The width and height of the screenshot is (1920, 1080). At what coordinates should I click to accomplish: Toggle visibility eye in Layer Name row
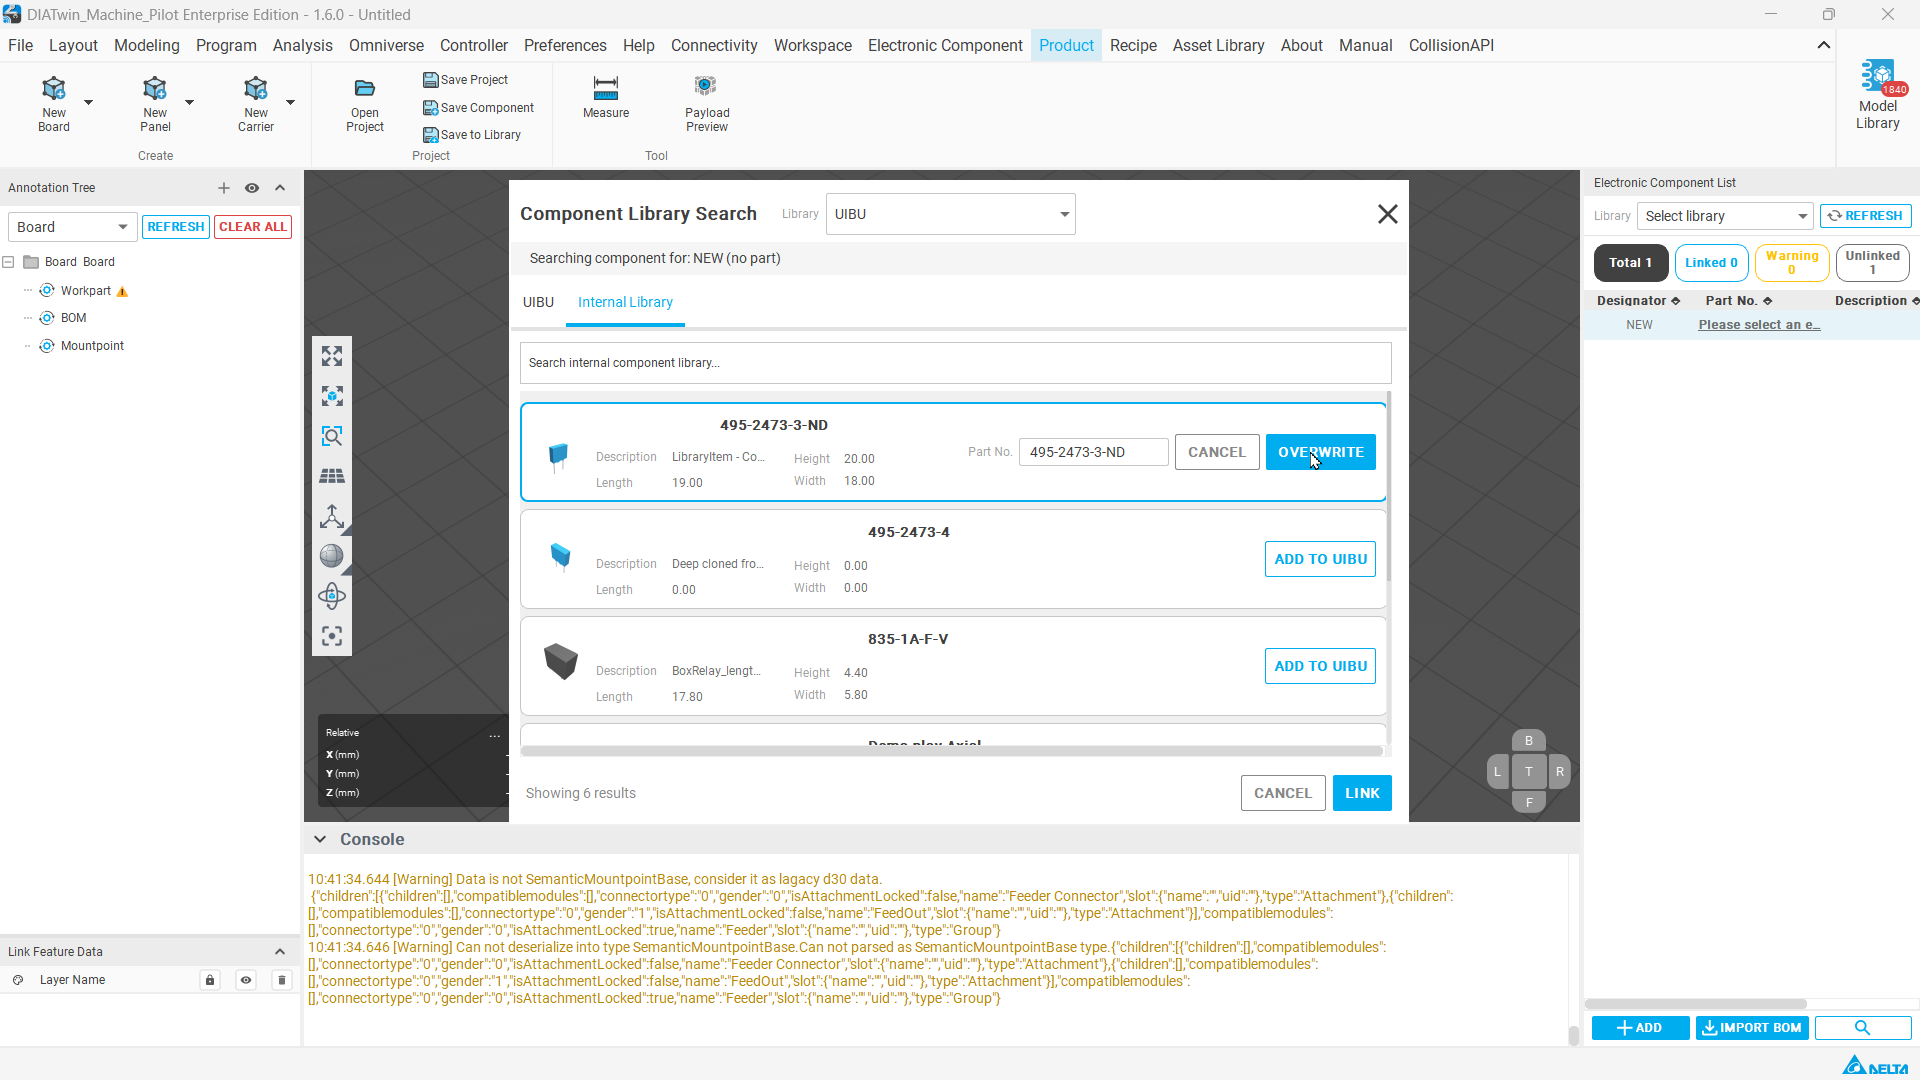click(x=246, y=980)
